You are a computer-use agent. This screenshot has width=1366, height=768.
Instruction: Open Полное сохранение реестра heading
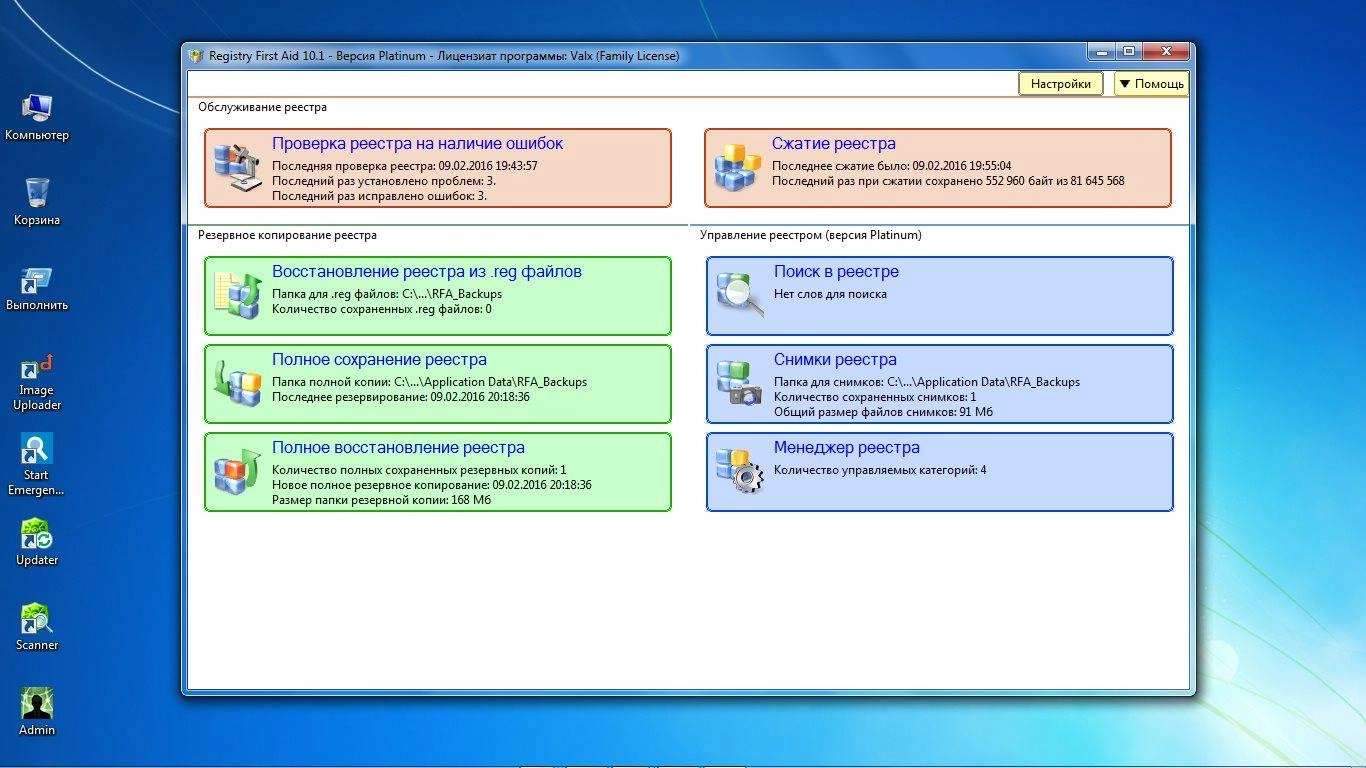(x=380, y=360)
